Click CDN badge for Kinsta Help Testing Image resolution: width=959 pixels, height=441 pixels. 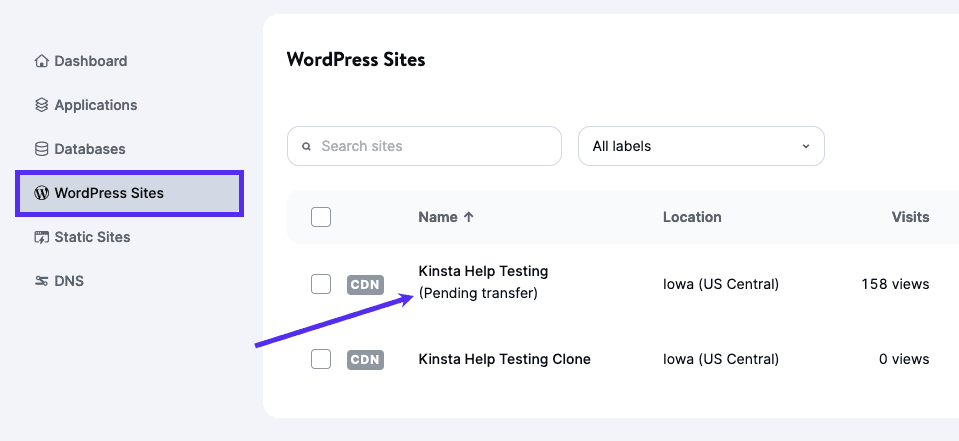(365, 284)
